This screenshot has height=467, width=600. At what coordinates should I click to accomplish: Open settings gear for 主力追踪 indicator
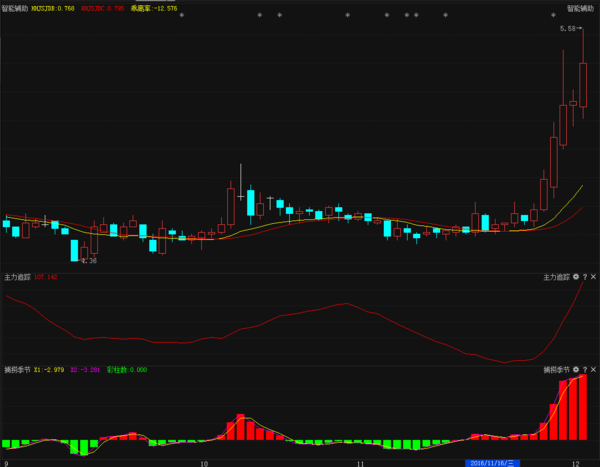pos(576,277)
